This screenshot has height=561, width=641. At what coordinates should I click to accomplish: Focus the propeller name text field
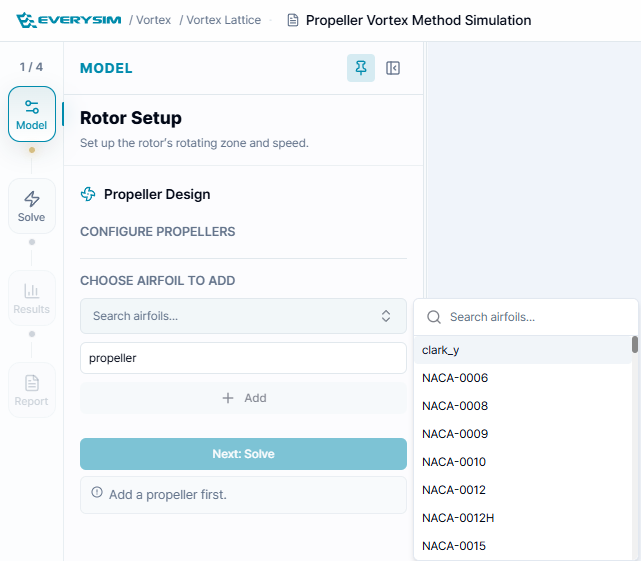[x=243, y=358]
